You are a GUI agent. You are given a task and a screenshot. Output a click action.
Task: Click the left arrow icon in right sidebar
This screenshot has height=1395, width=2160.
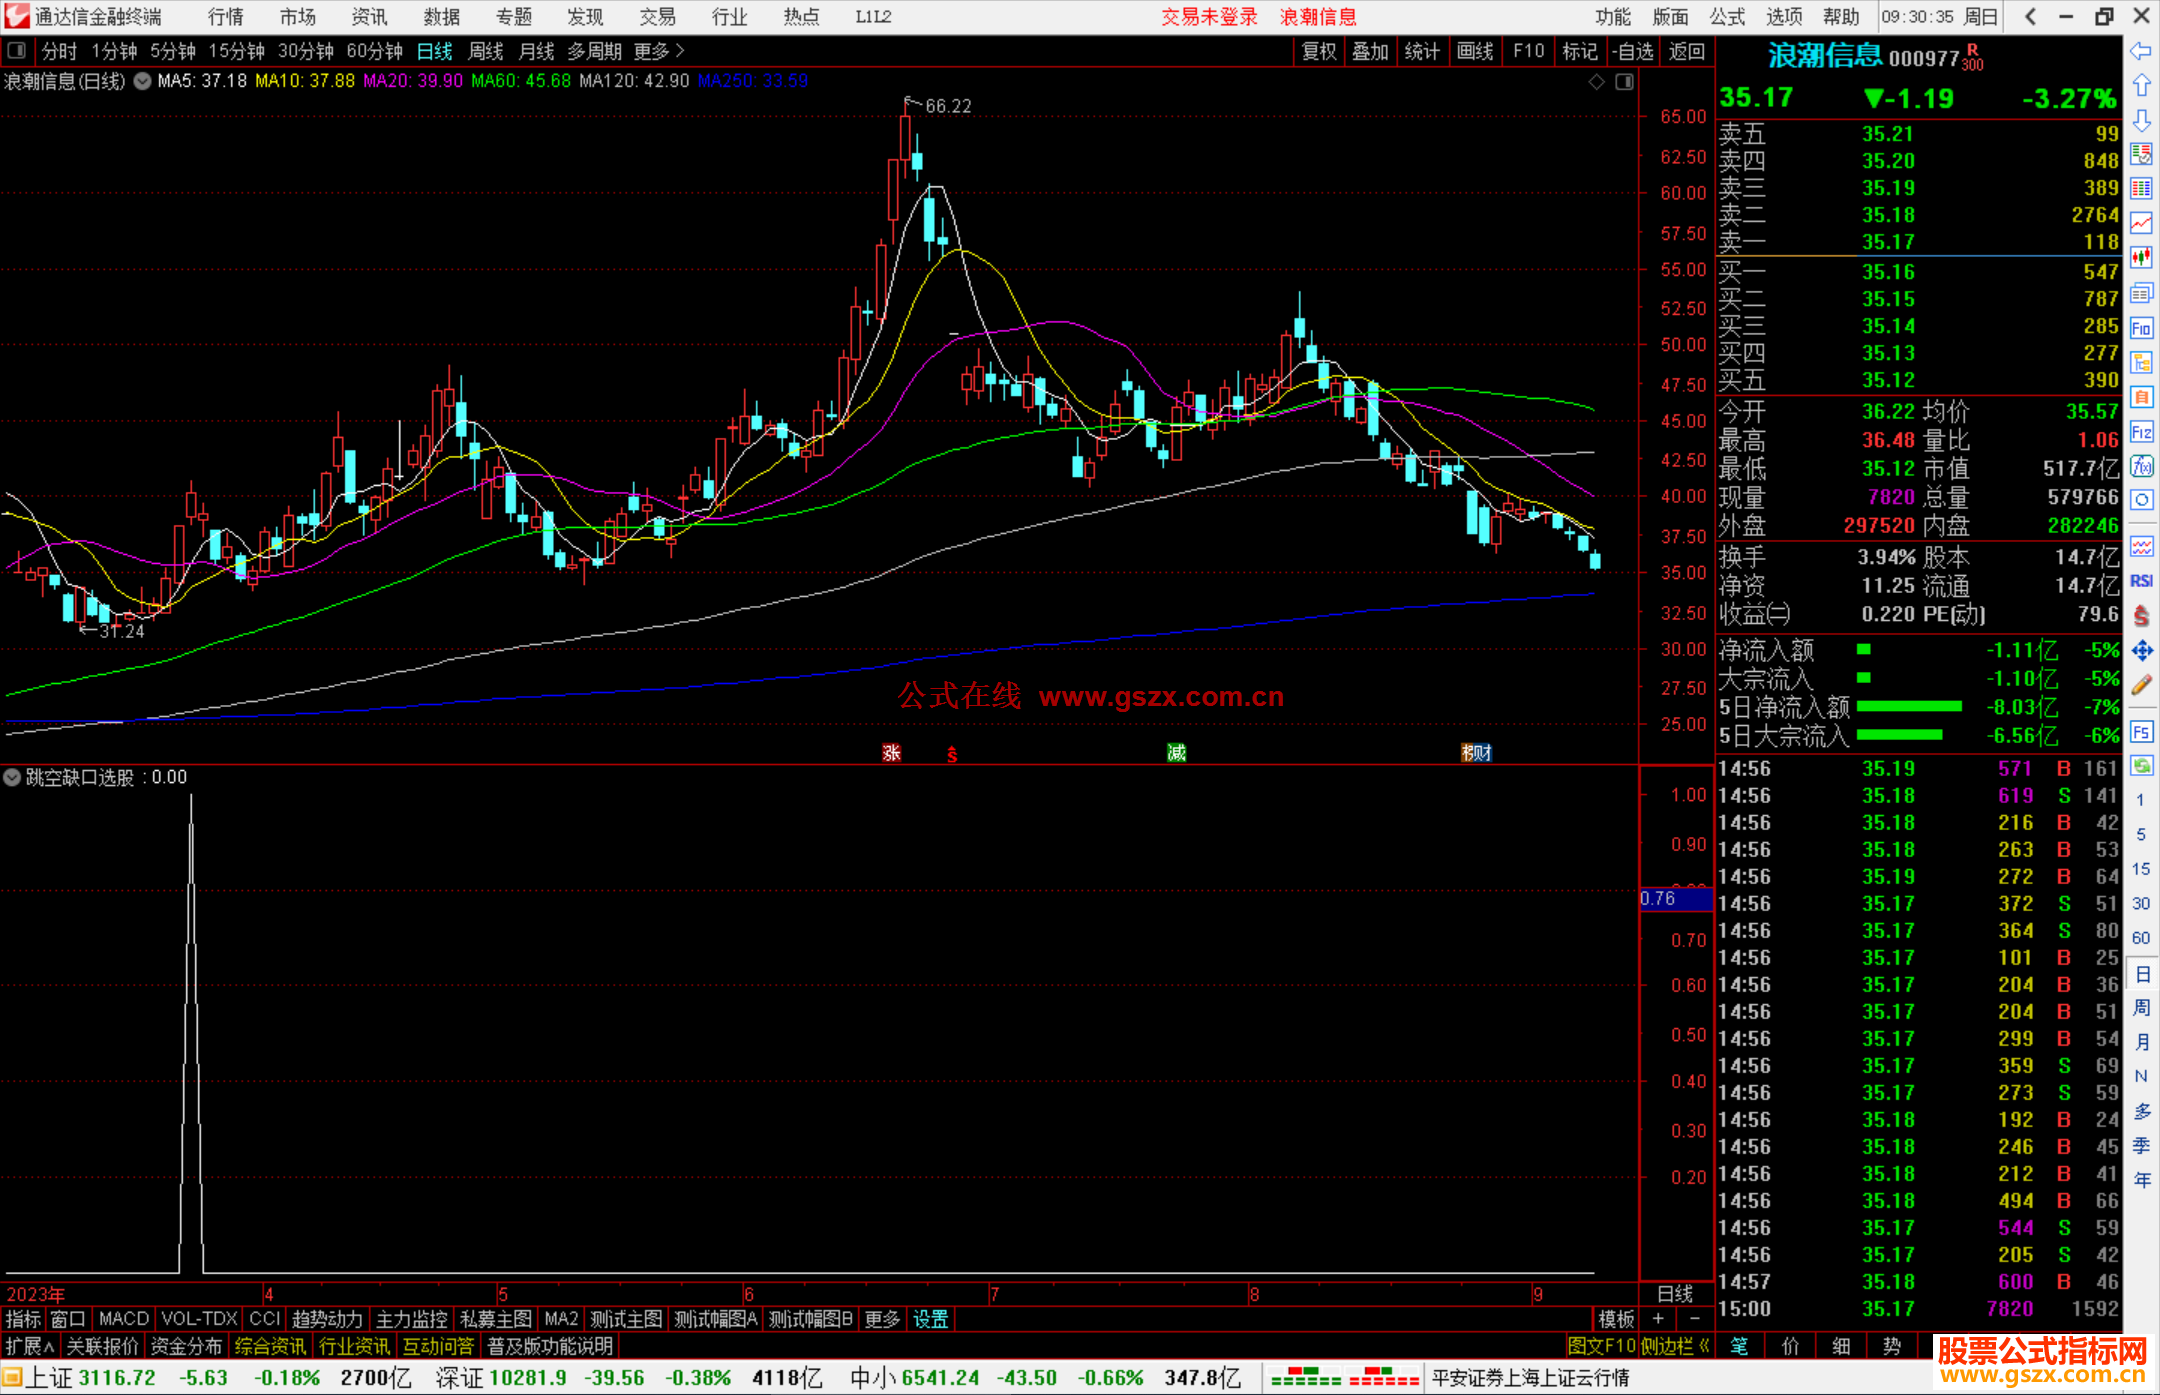click(x=2141, y=51)
